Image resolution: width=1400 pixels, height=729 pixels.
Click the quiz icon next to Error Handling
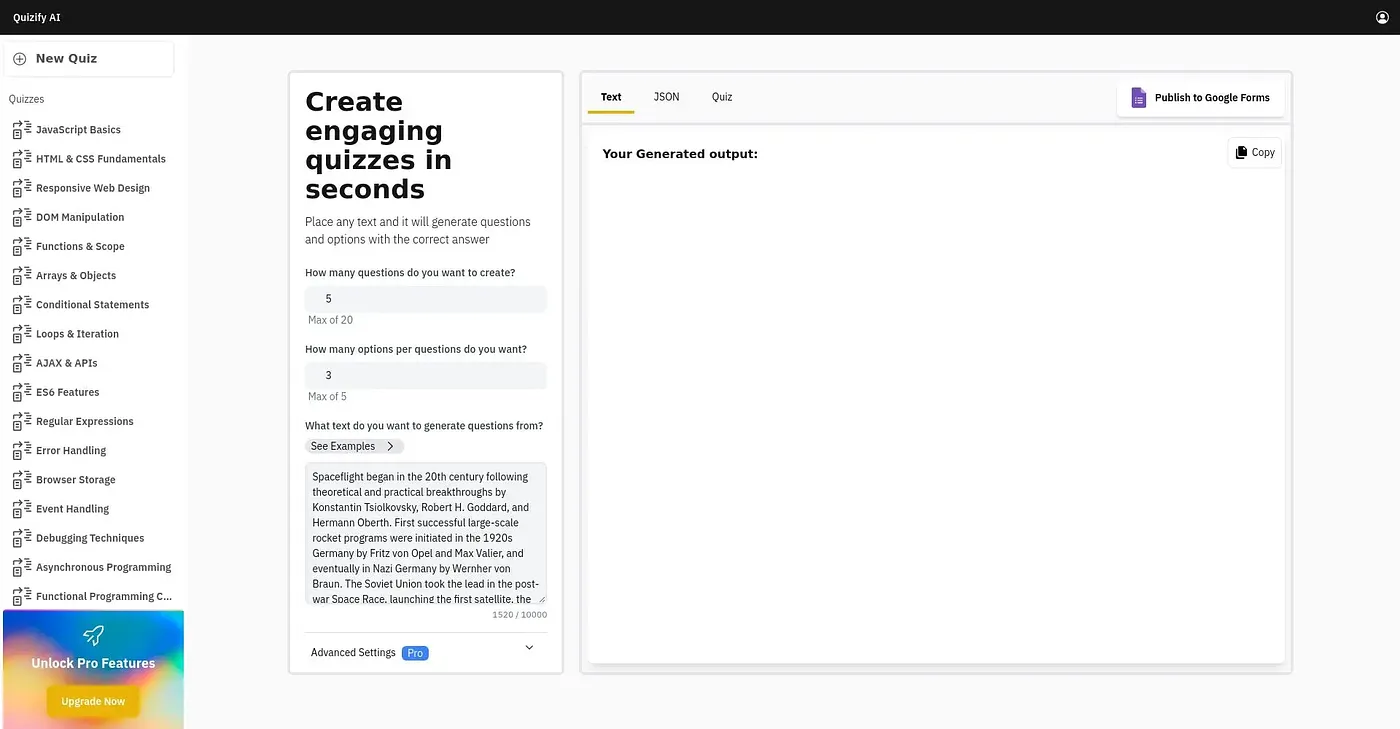[x=22, y=451]
